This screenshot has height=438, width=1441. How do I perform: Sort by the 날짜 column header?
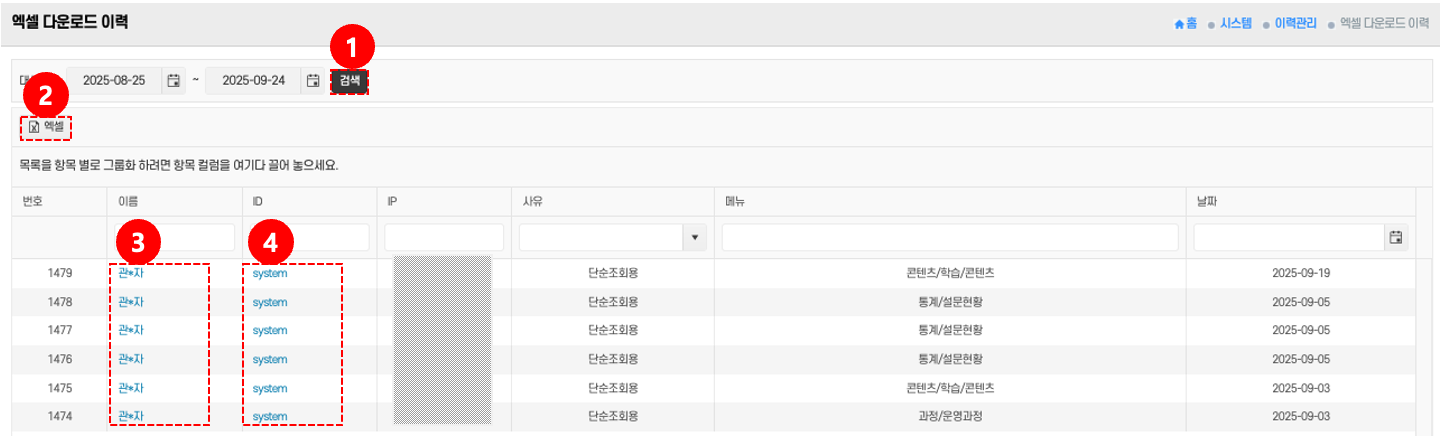tap(1207, 201)
